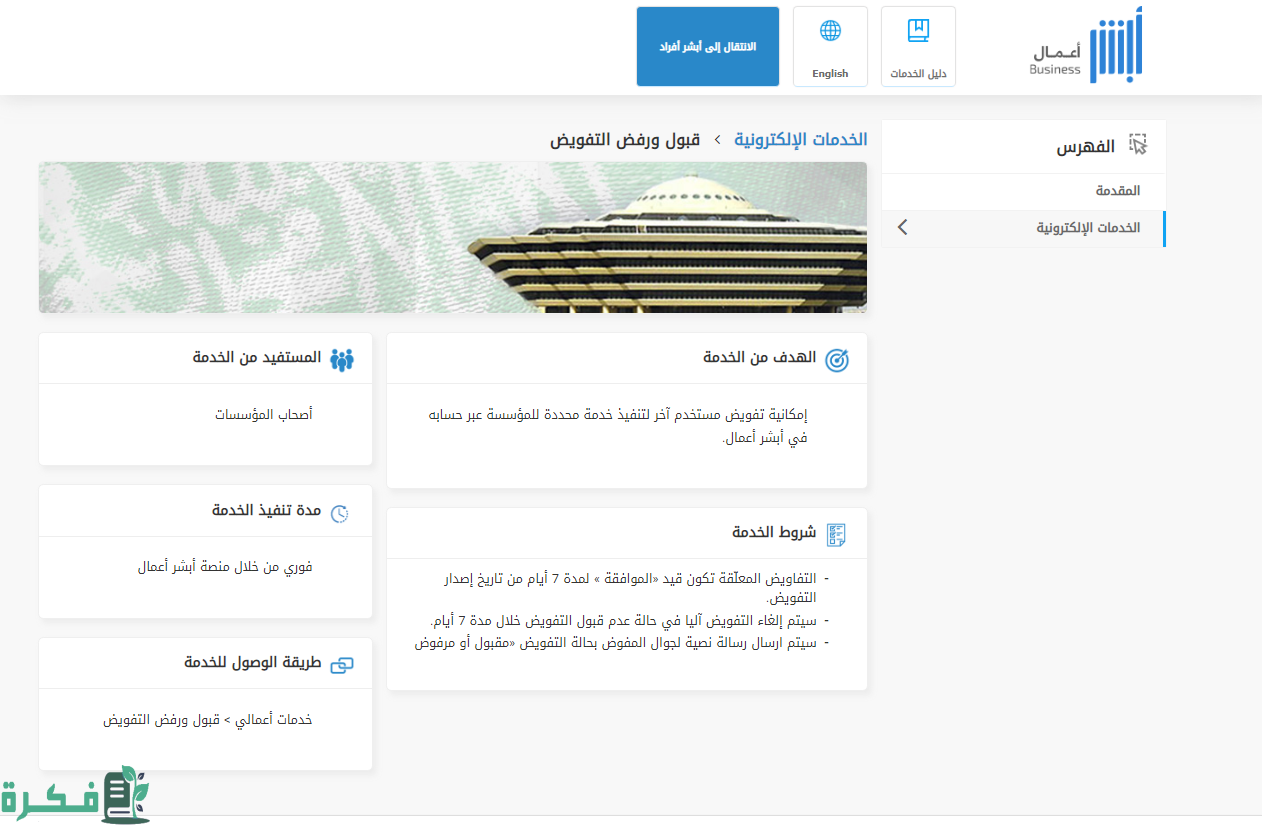Click condition about automatic cancellation of authorization

click(623, 621)
